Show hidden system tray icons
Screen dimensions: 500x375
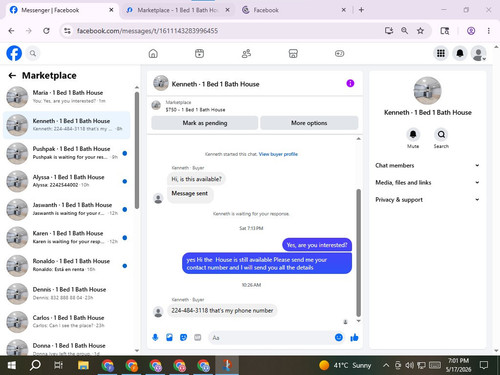[x=386, y=366]
